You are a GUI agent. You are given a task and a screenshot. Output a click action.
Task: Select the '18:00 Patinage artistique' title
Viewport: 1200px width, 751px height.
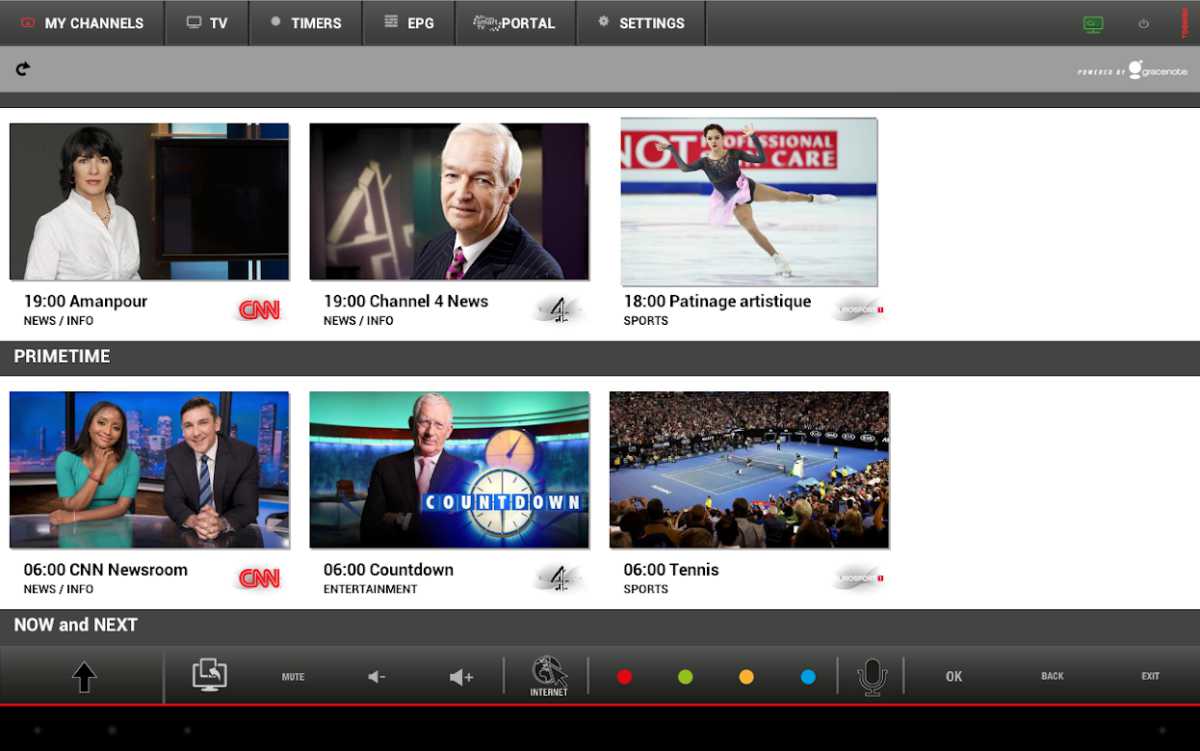(x=717, y=301)
